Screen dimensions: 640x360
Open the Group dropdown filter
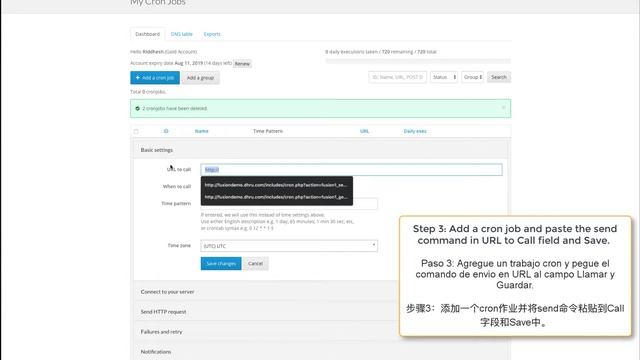click(473, 77)
